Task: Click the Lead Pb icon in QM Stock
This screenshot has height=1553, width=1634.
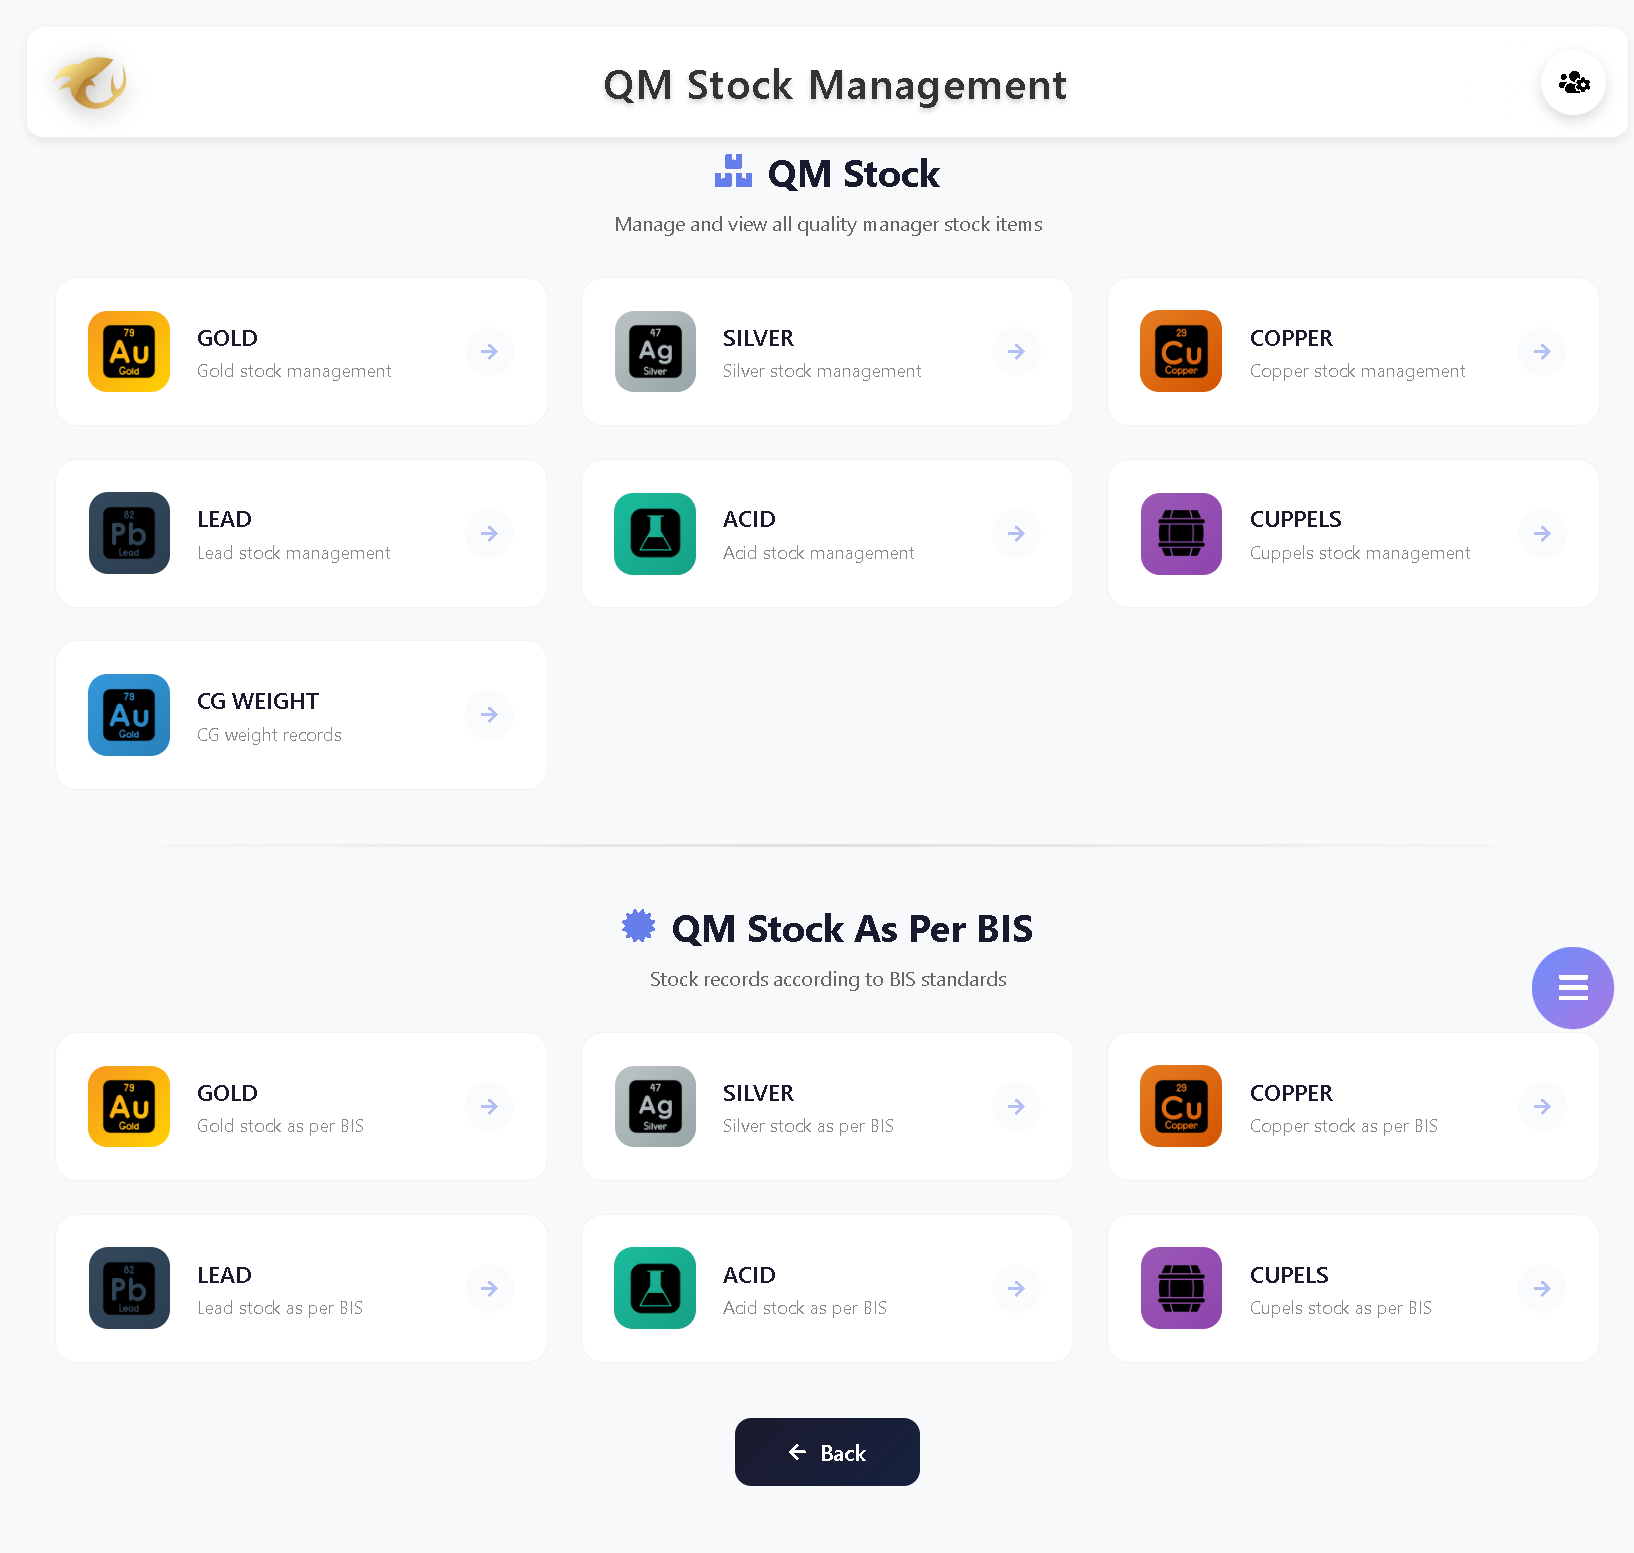Action: (129, 533)
